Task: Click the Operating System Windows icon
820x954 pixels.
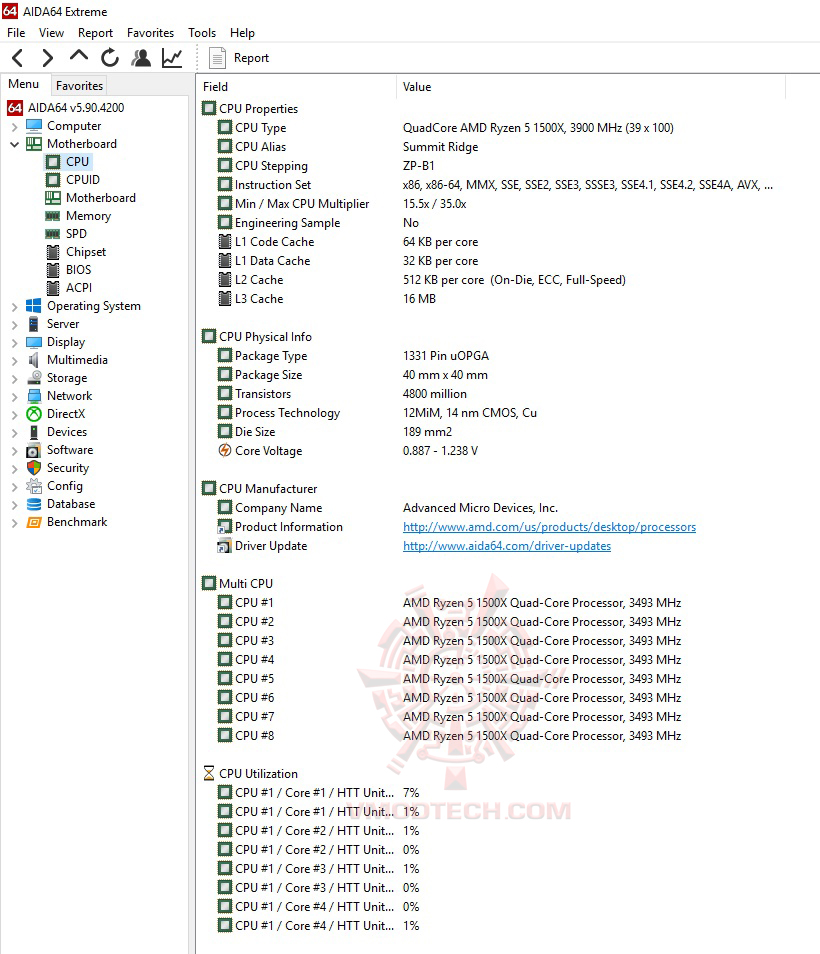Action: 34,306
